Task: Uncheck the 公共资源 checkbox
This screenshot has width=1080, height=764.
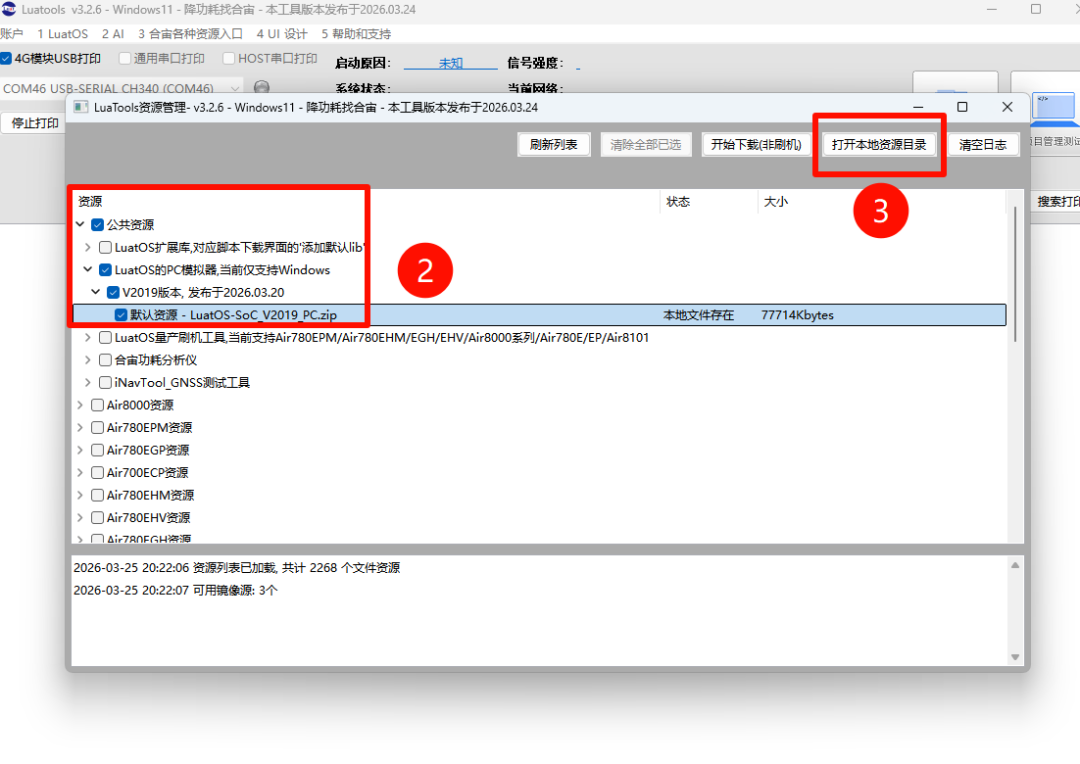Action: (97, 225)
